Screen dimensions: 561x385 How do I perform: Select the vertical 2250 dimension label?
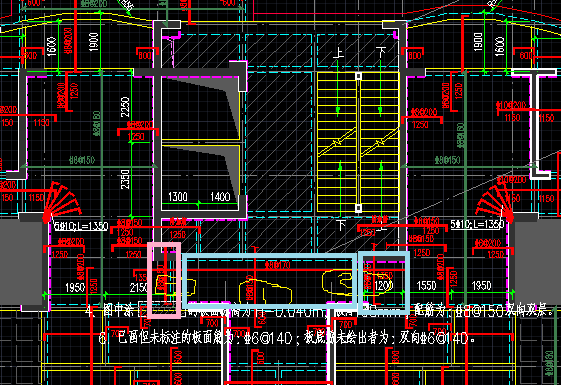point(125,107)
